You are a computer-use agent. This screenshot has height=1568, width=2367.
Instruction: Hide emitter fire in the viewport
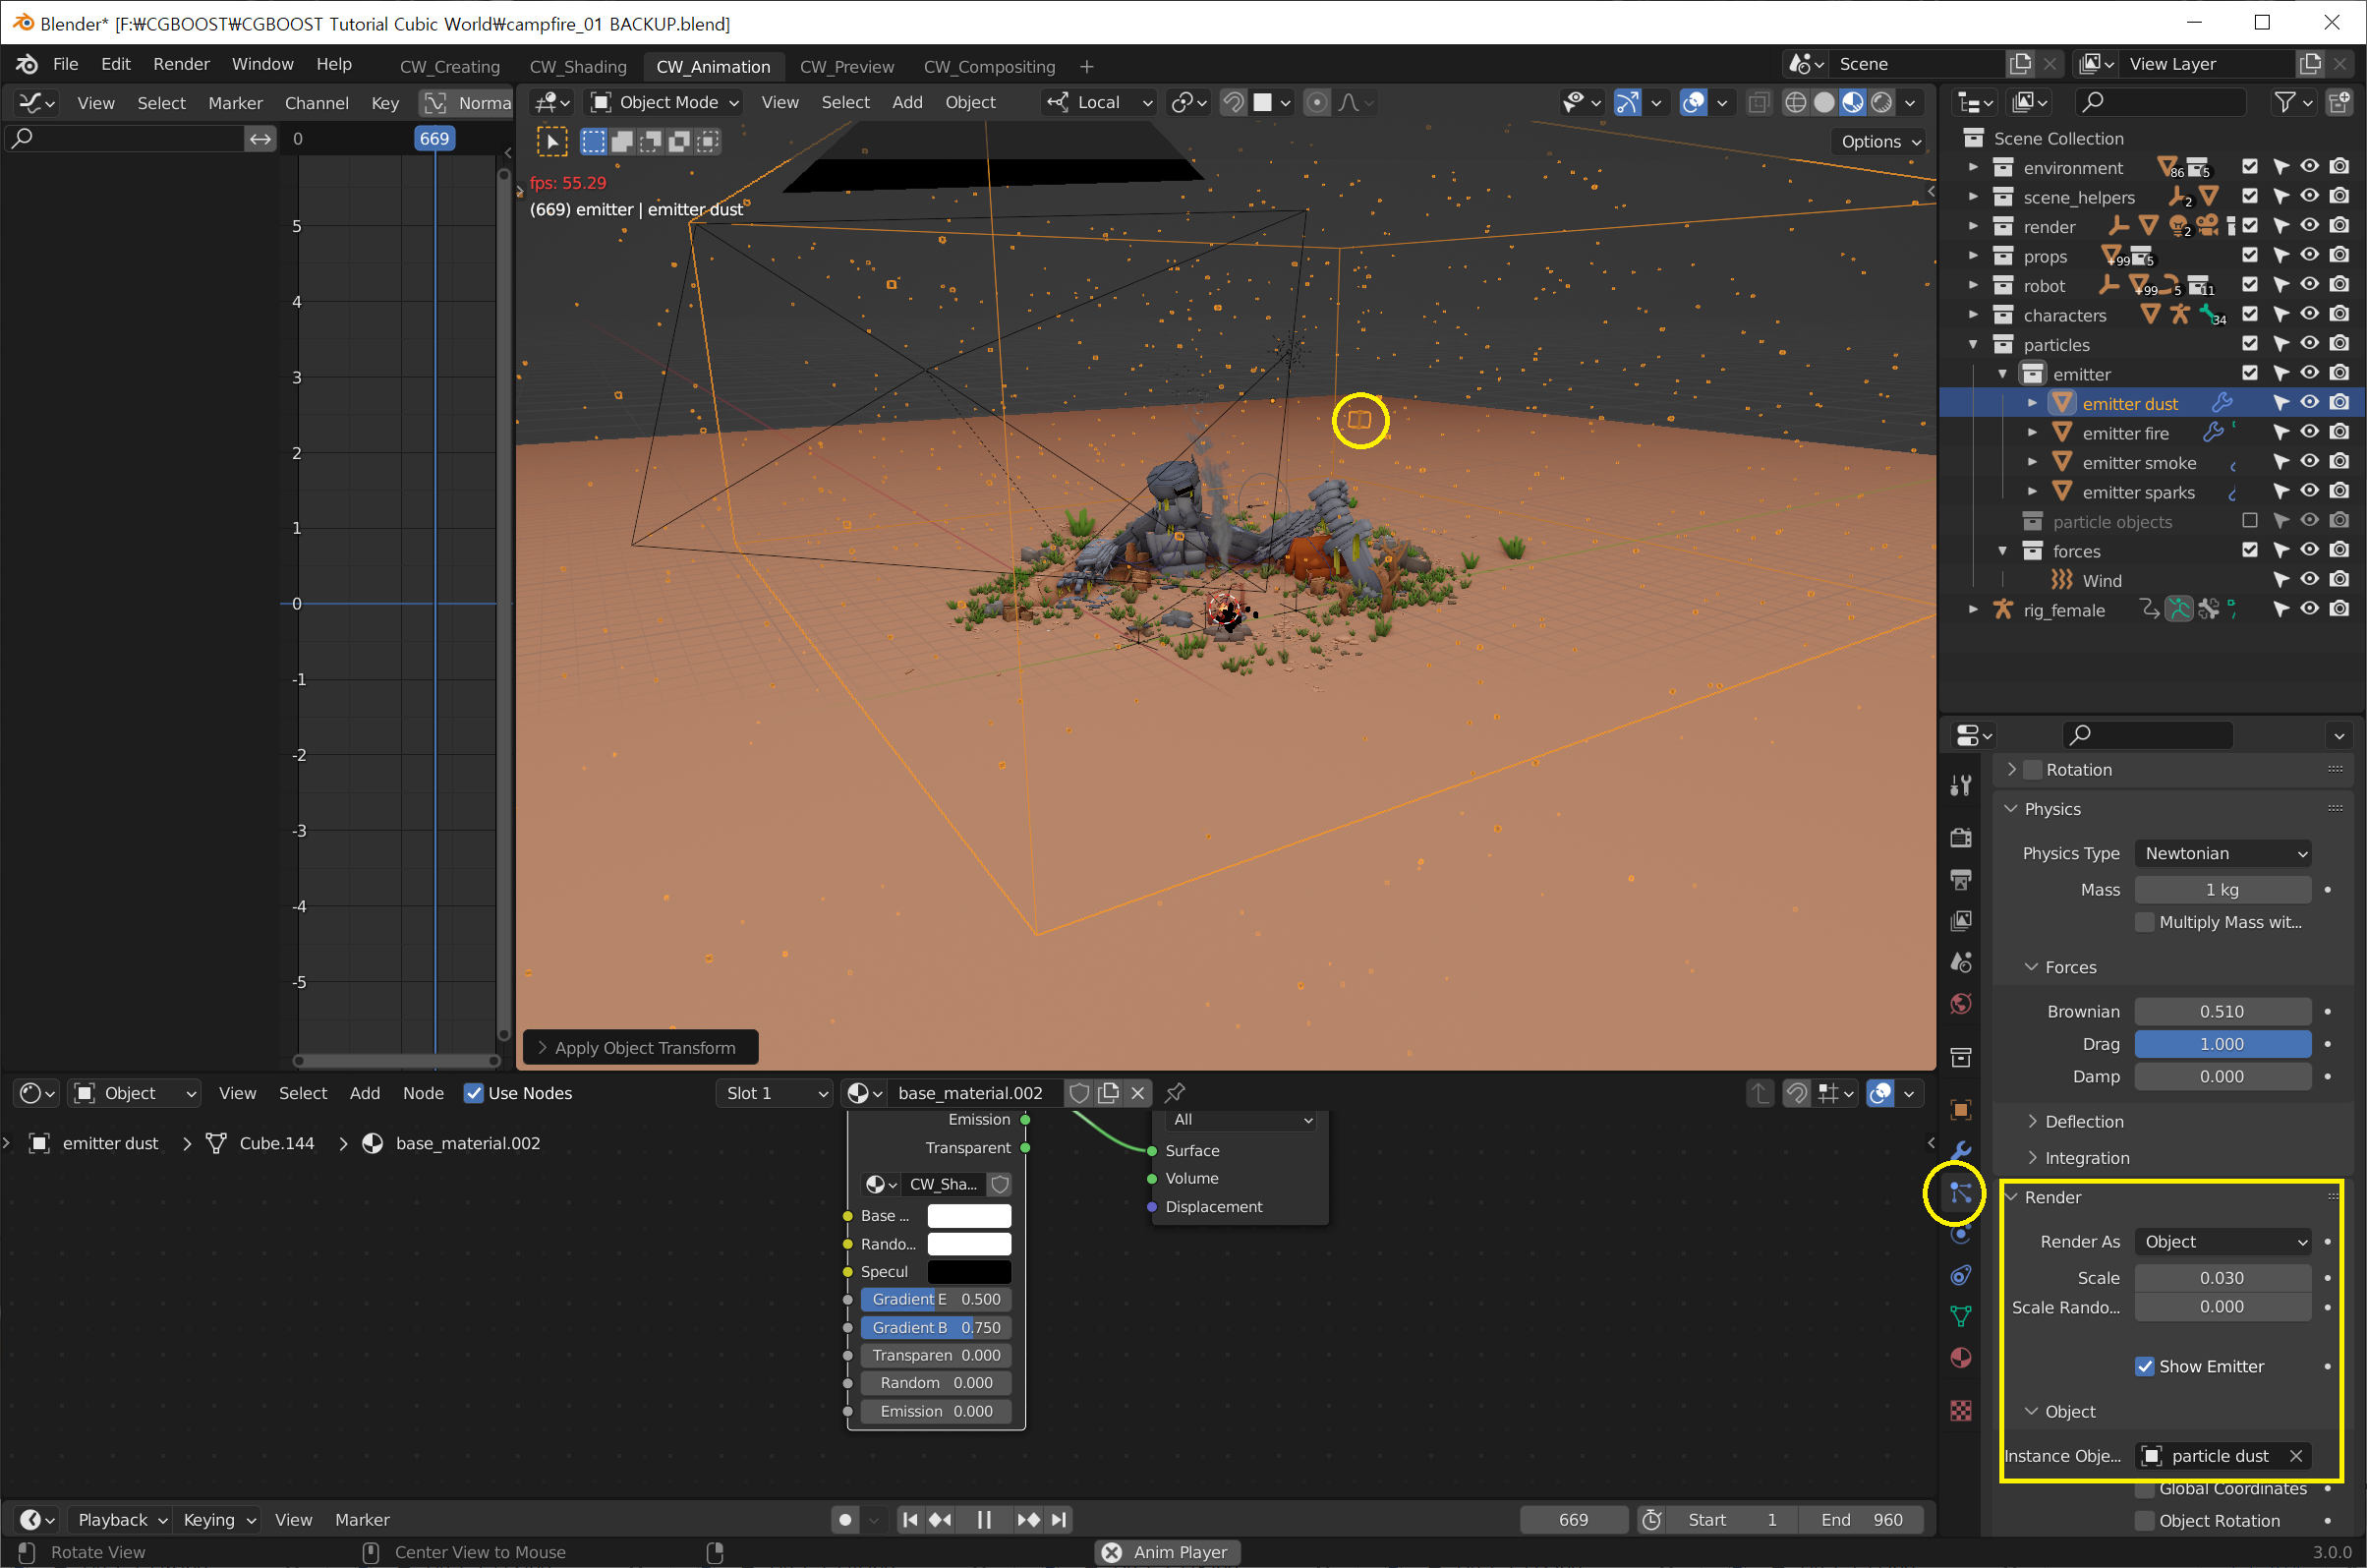[2309, 432]
